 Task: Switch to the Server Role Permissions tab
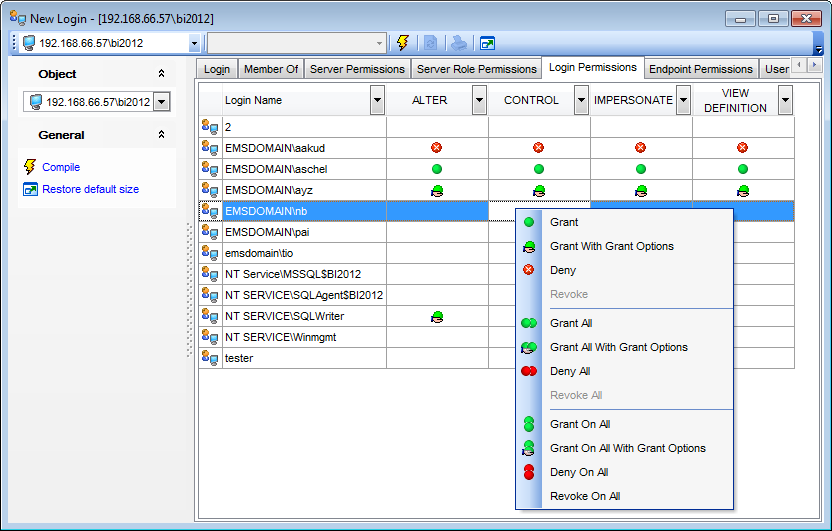[476, 69]
